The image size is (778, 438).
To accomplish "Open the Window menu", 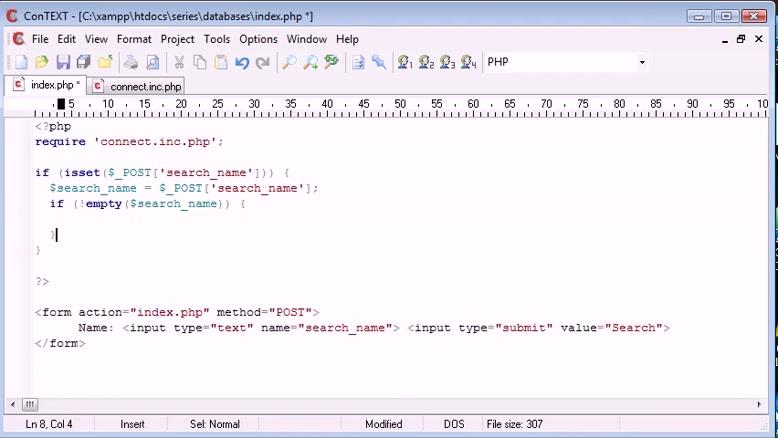I will [x=307, y=39].
